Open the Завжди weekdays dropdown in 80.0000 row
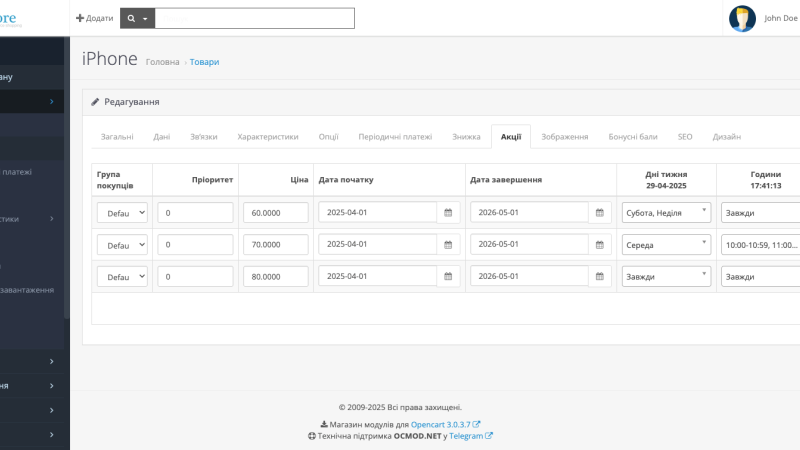Viewport: 800px width, 450px height. (x=666, y=276)
